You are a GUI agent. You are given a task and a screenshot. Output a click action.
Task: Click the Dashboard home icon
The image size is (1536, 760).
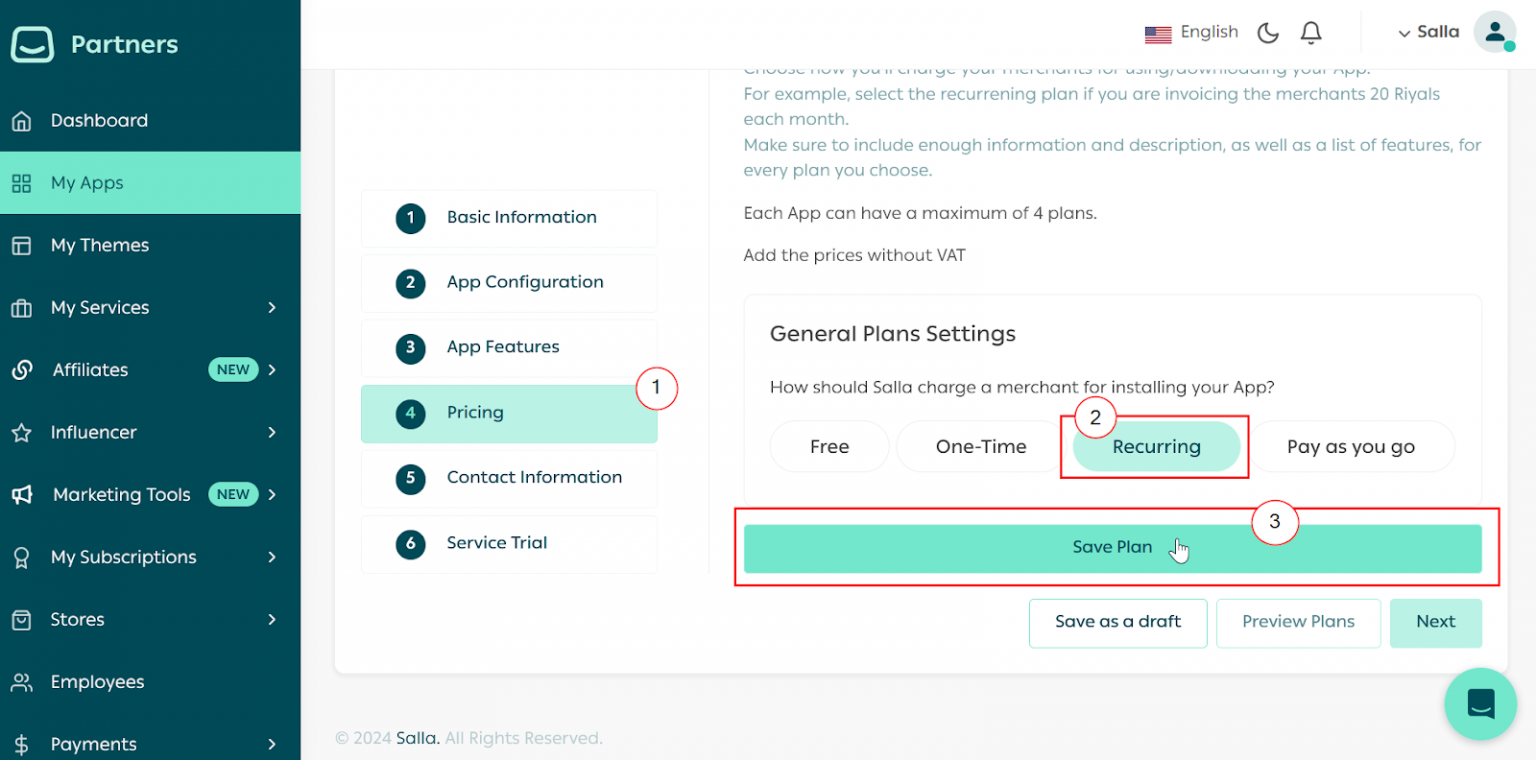tap(21, 121)
